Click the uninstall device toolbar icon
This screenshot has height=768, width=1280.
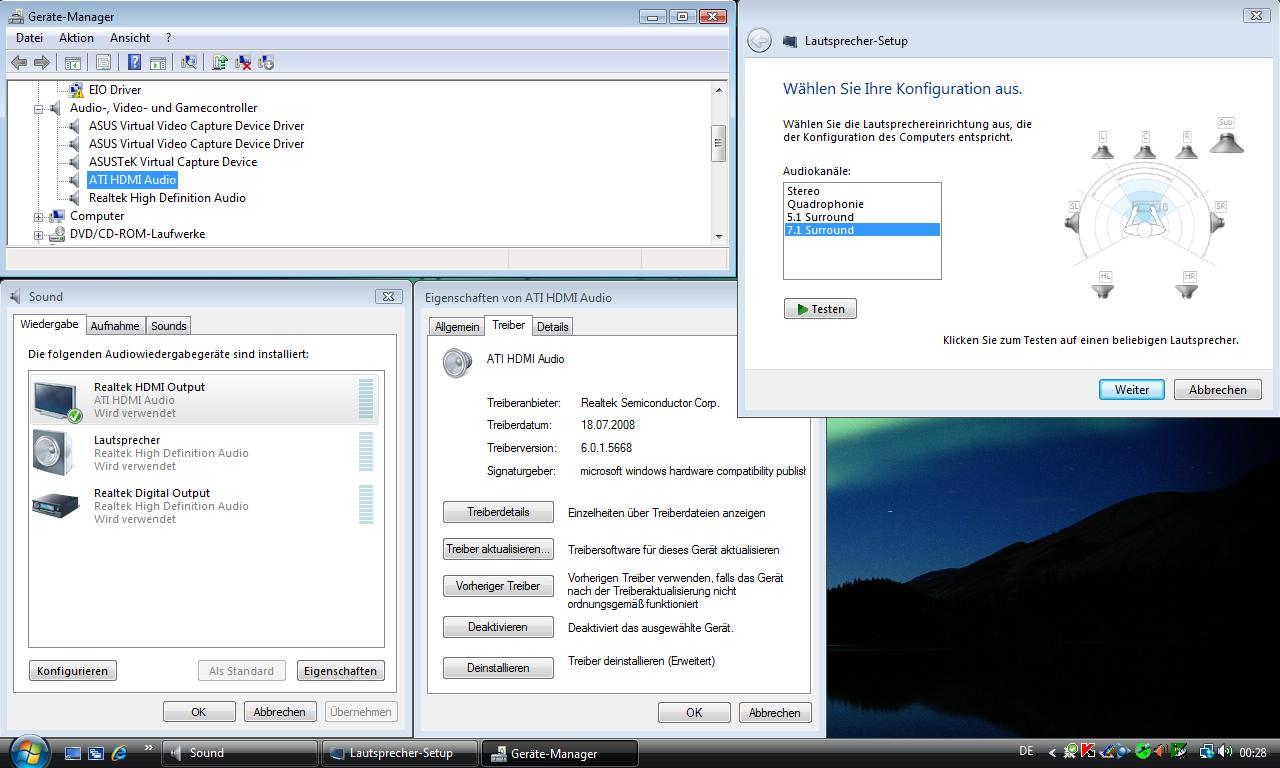[243, 63]
